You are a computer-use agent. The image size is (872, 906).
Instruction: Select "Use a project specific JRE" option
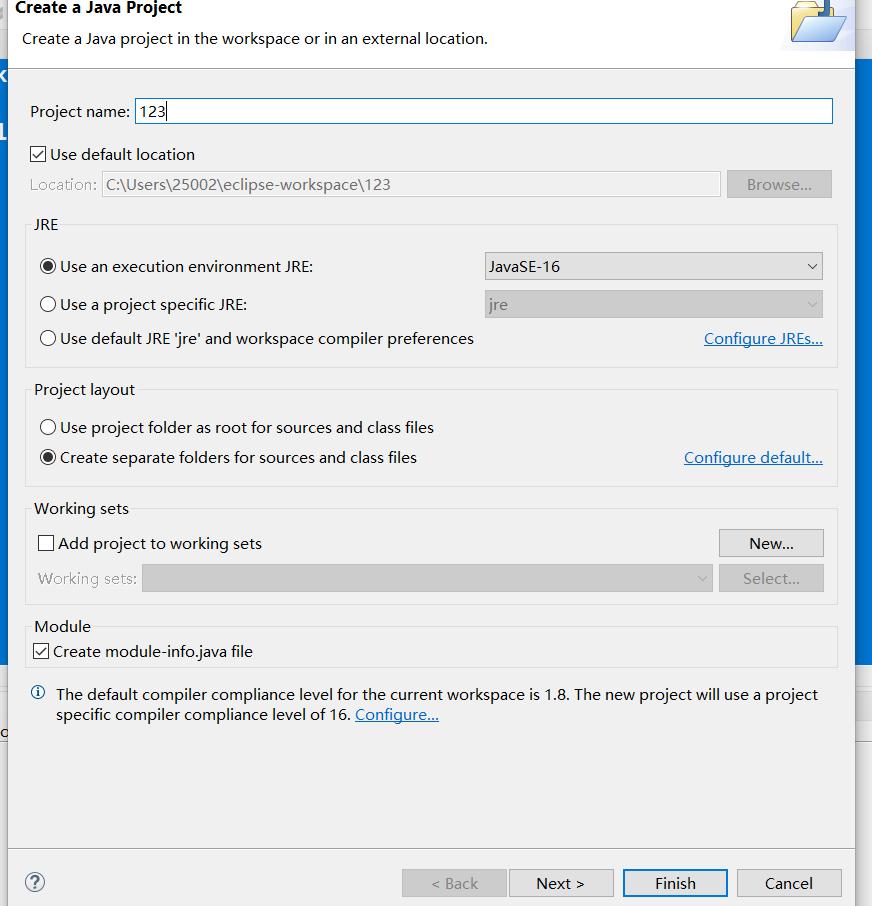(47, 302)
